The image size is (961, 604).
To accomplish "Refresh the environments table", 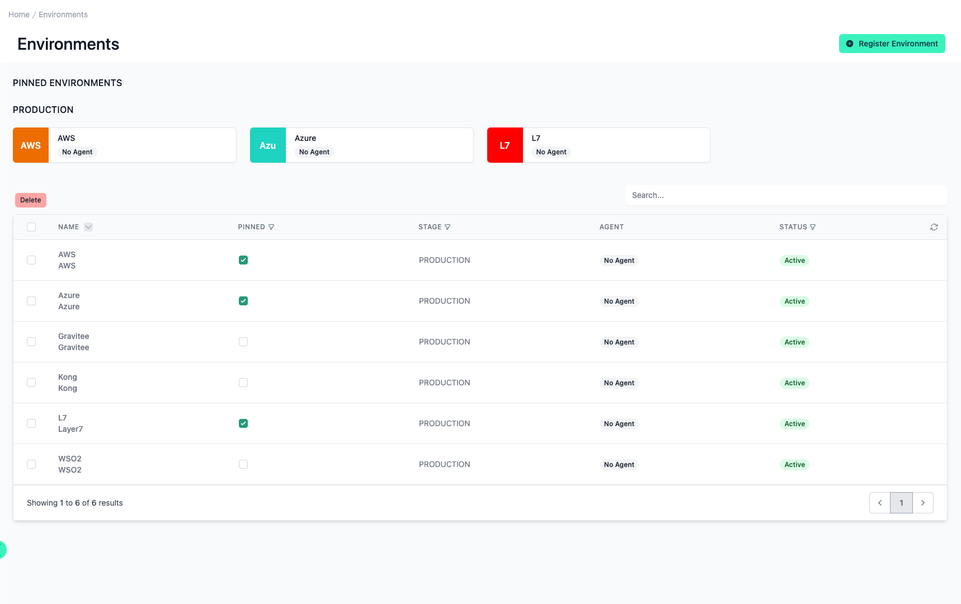I will coord(934,227).
